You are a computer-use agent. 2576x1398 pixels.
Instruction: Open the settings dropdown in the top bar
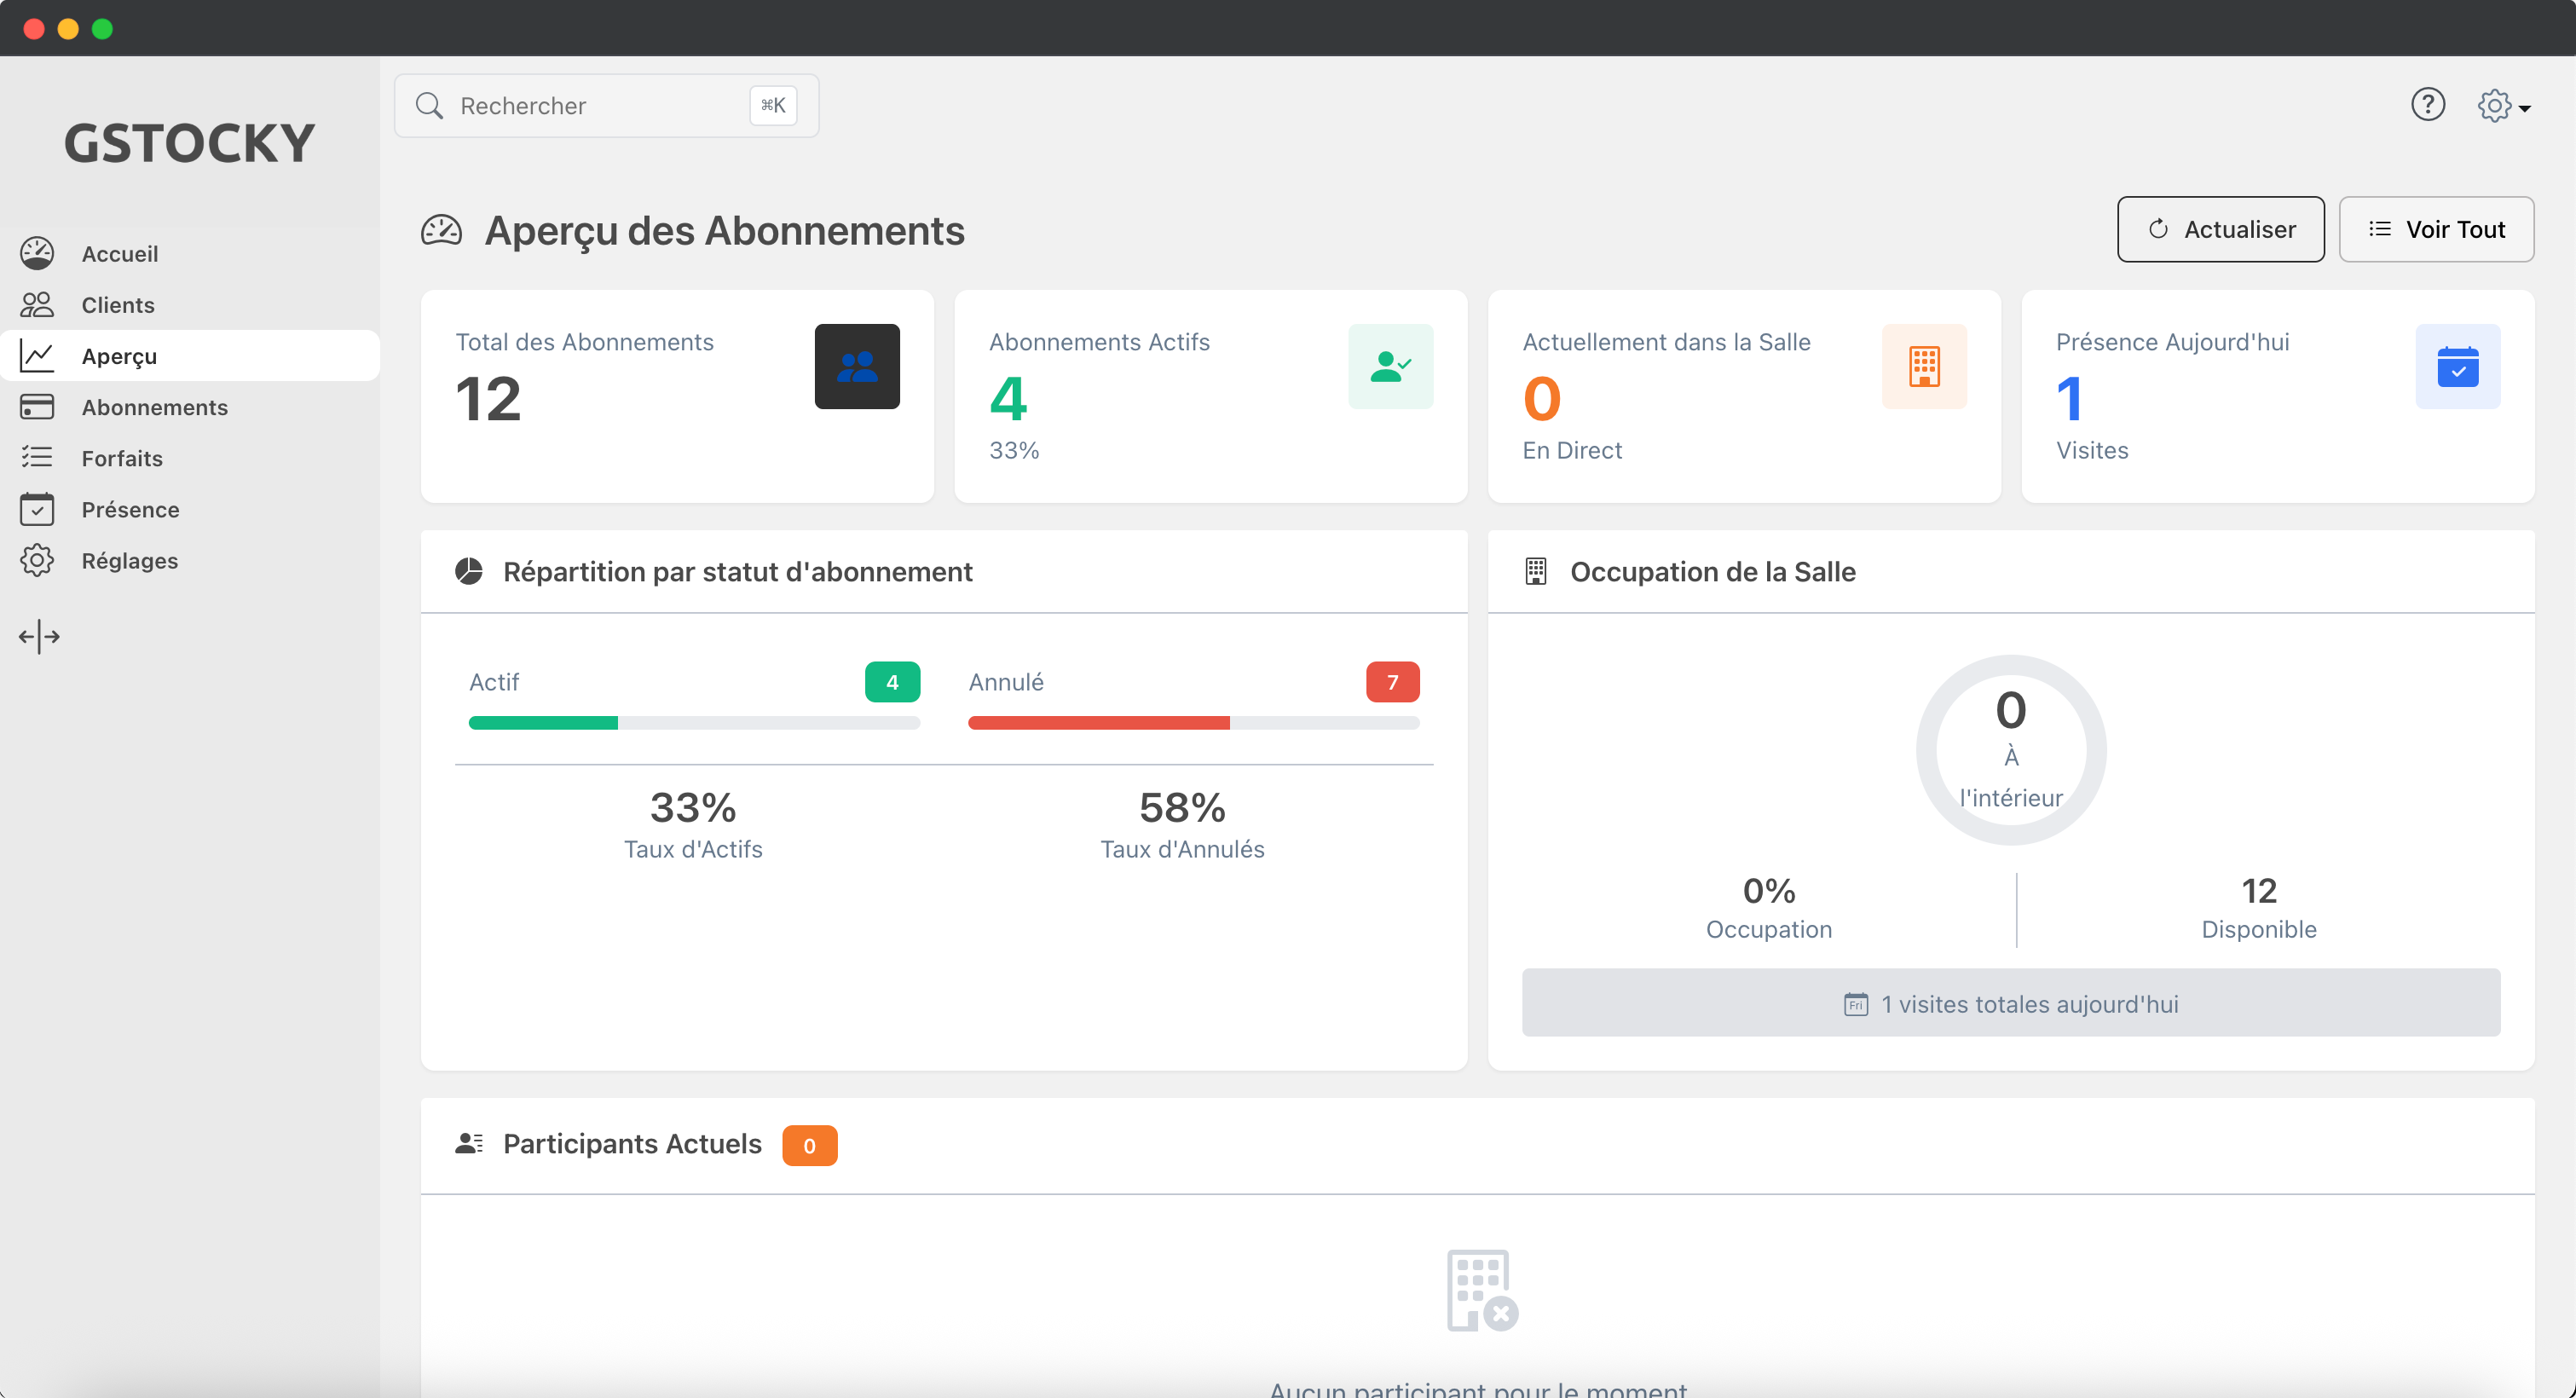pyautogui.click(x=2502, y=105)
